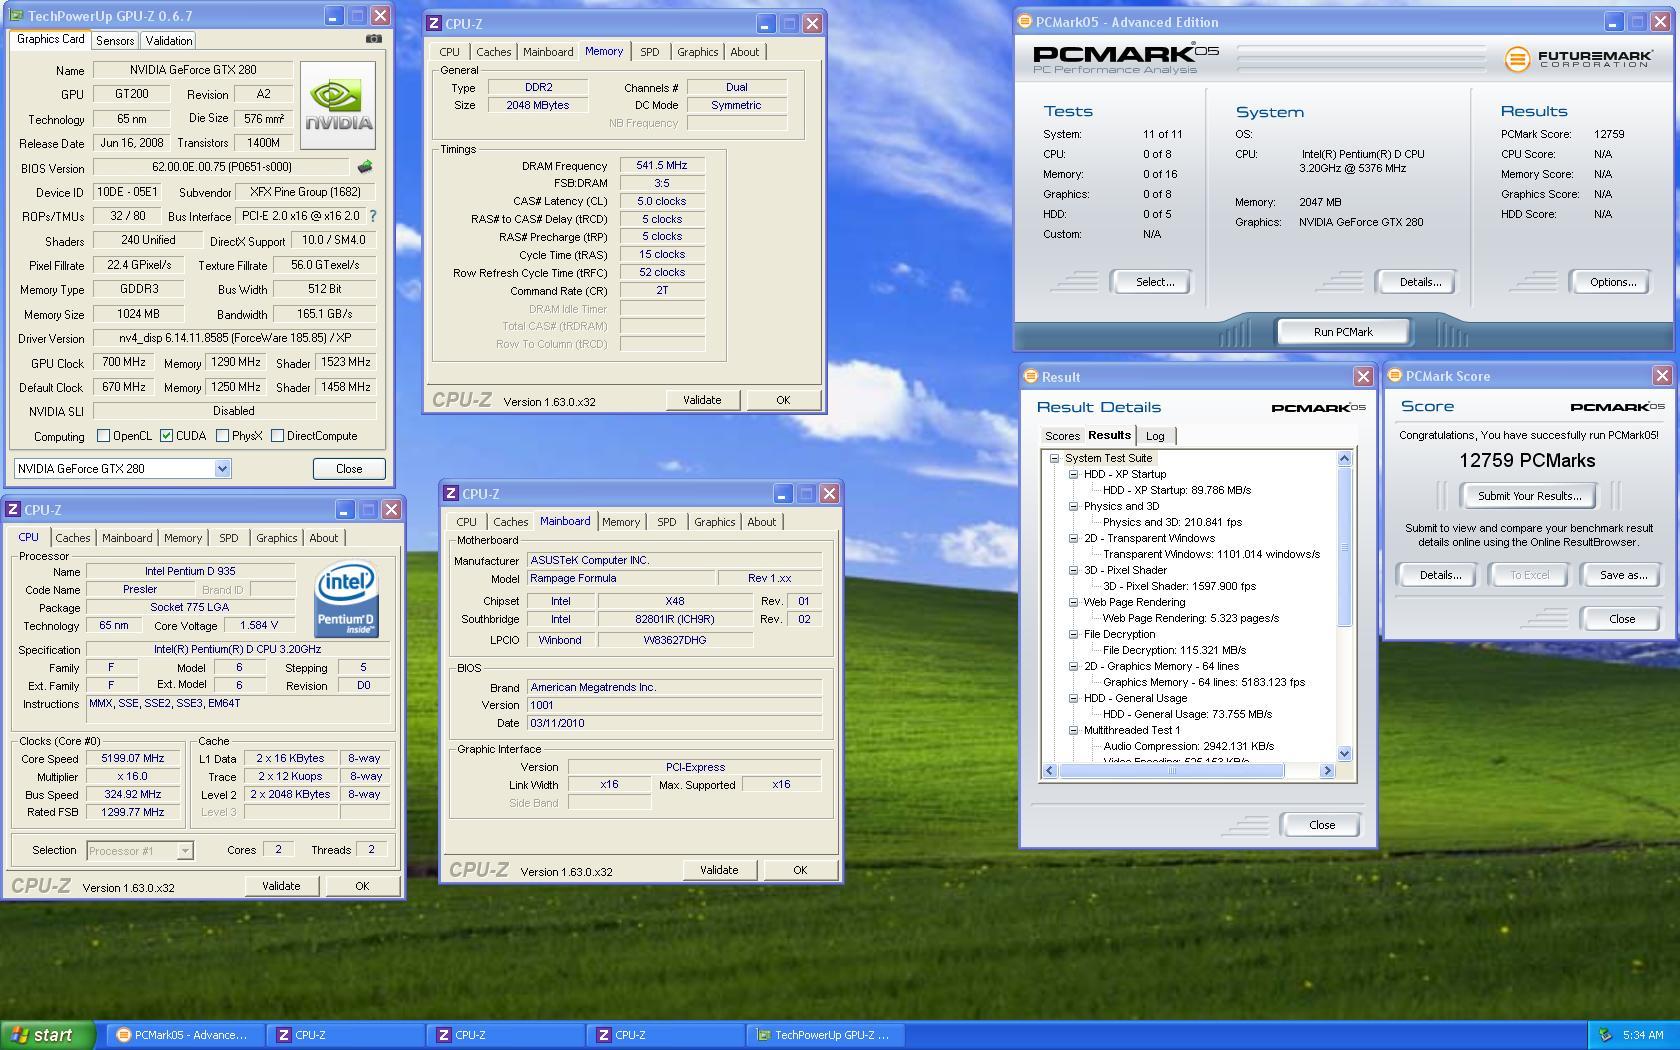Click the GPU-Z screenshot camera icon

click(x=373, y=39)
